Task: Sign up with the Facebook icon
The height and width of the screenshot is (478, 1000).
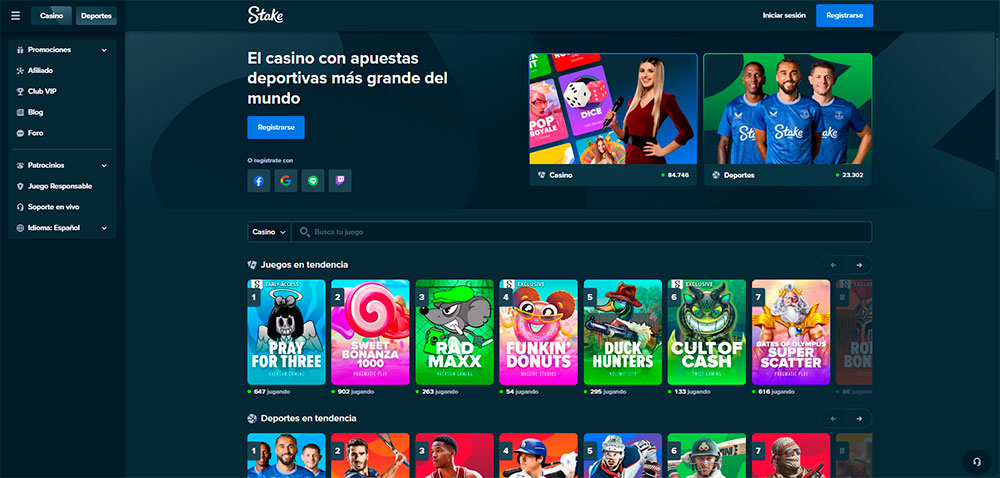Action: pyautogui.click(x=259, y=181)
